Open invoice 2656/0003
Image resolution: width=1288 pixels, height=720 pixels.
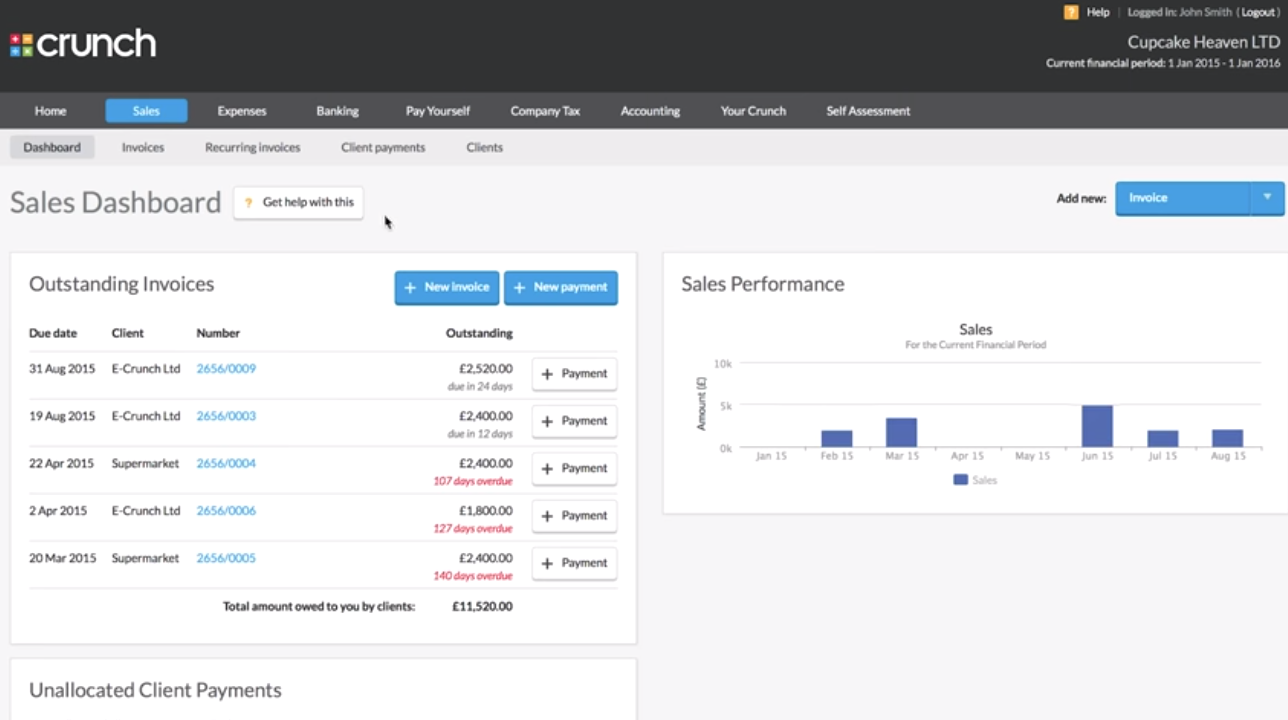click(x=226, y=416)
